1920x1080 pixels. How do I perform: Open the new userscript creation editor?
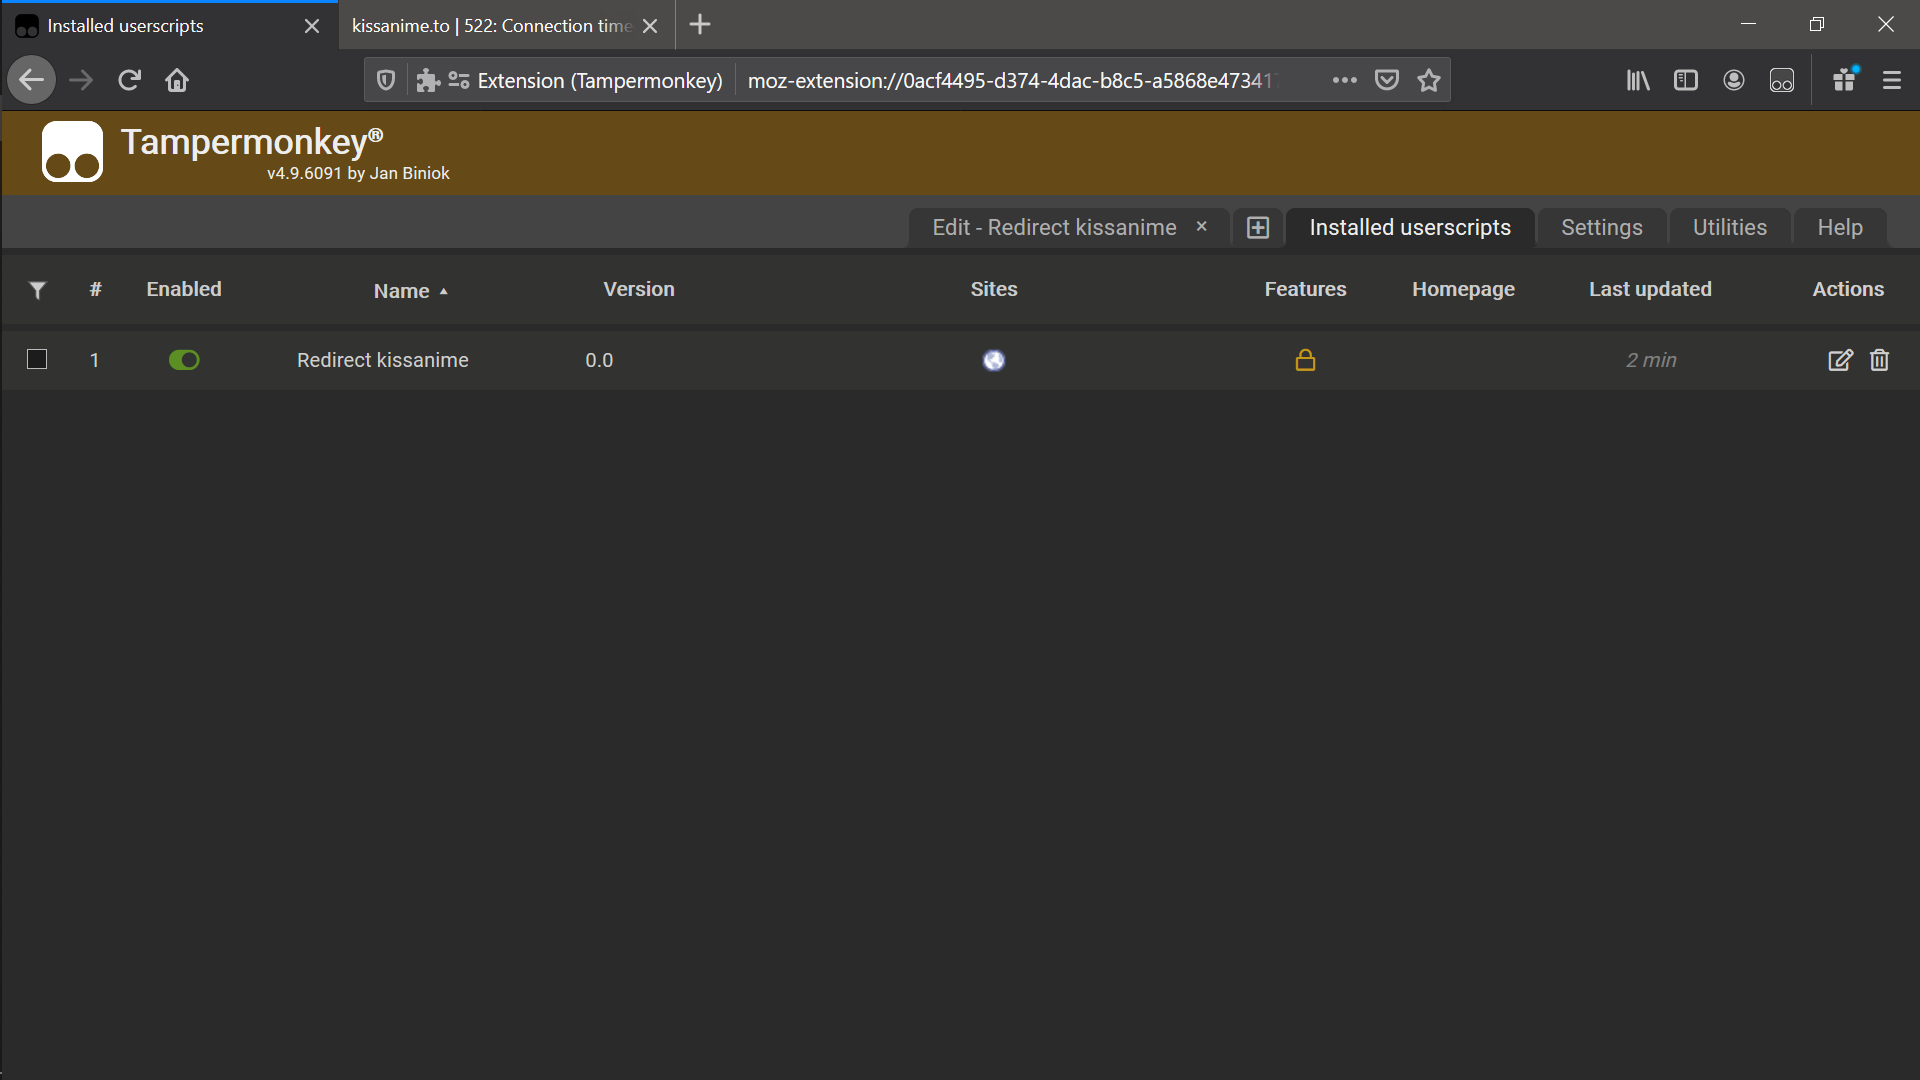(1258, 227)
